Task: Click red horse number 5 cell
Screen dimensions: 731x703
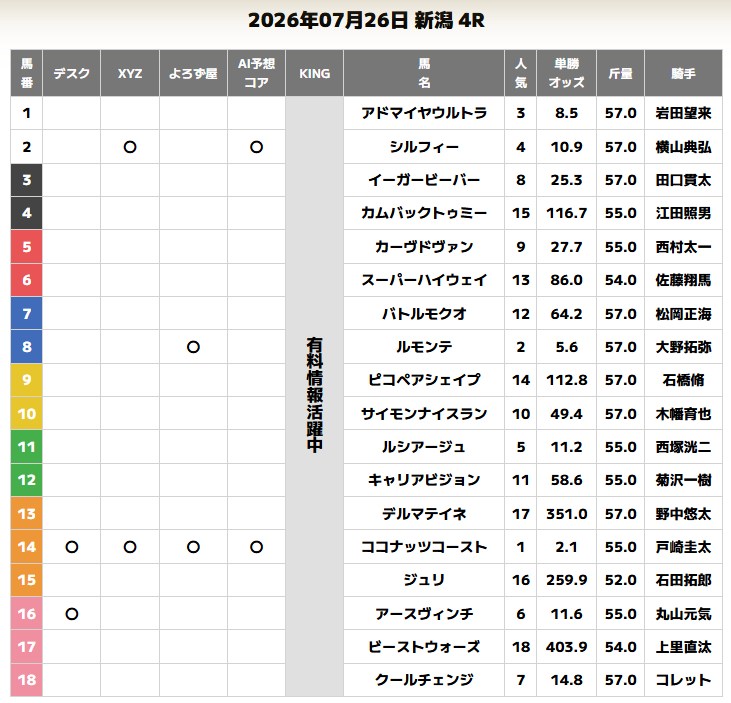Action: pos(27,247)
